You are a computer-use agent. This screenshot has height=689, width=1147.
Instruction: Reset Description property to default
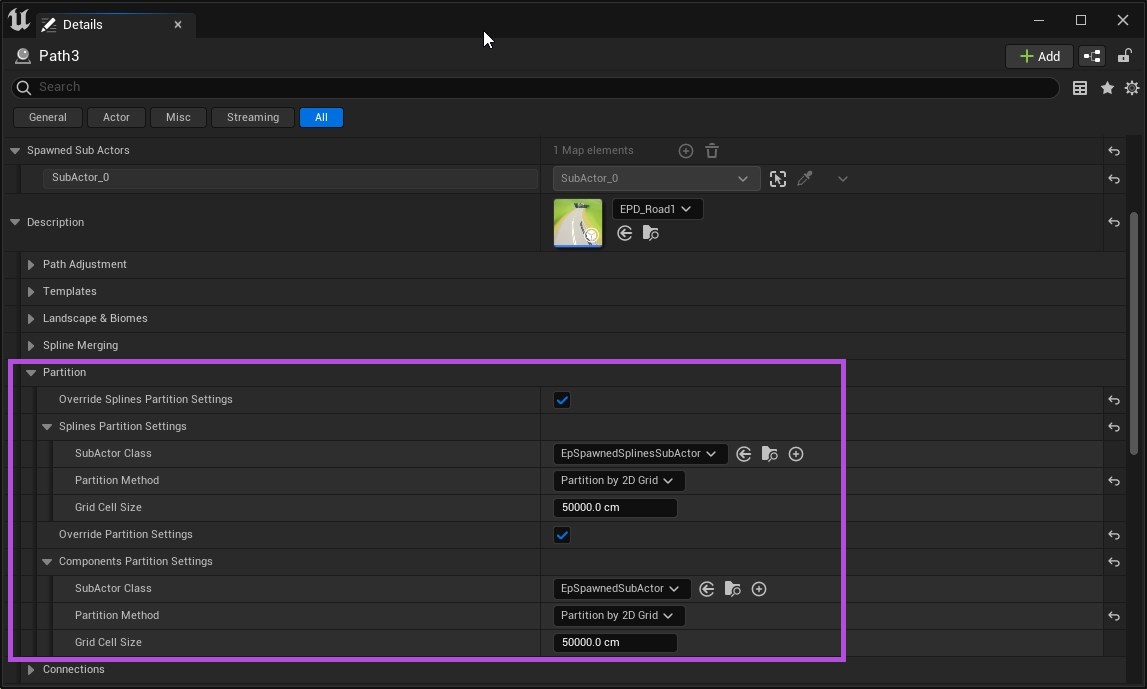tap(1114, 223)
